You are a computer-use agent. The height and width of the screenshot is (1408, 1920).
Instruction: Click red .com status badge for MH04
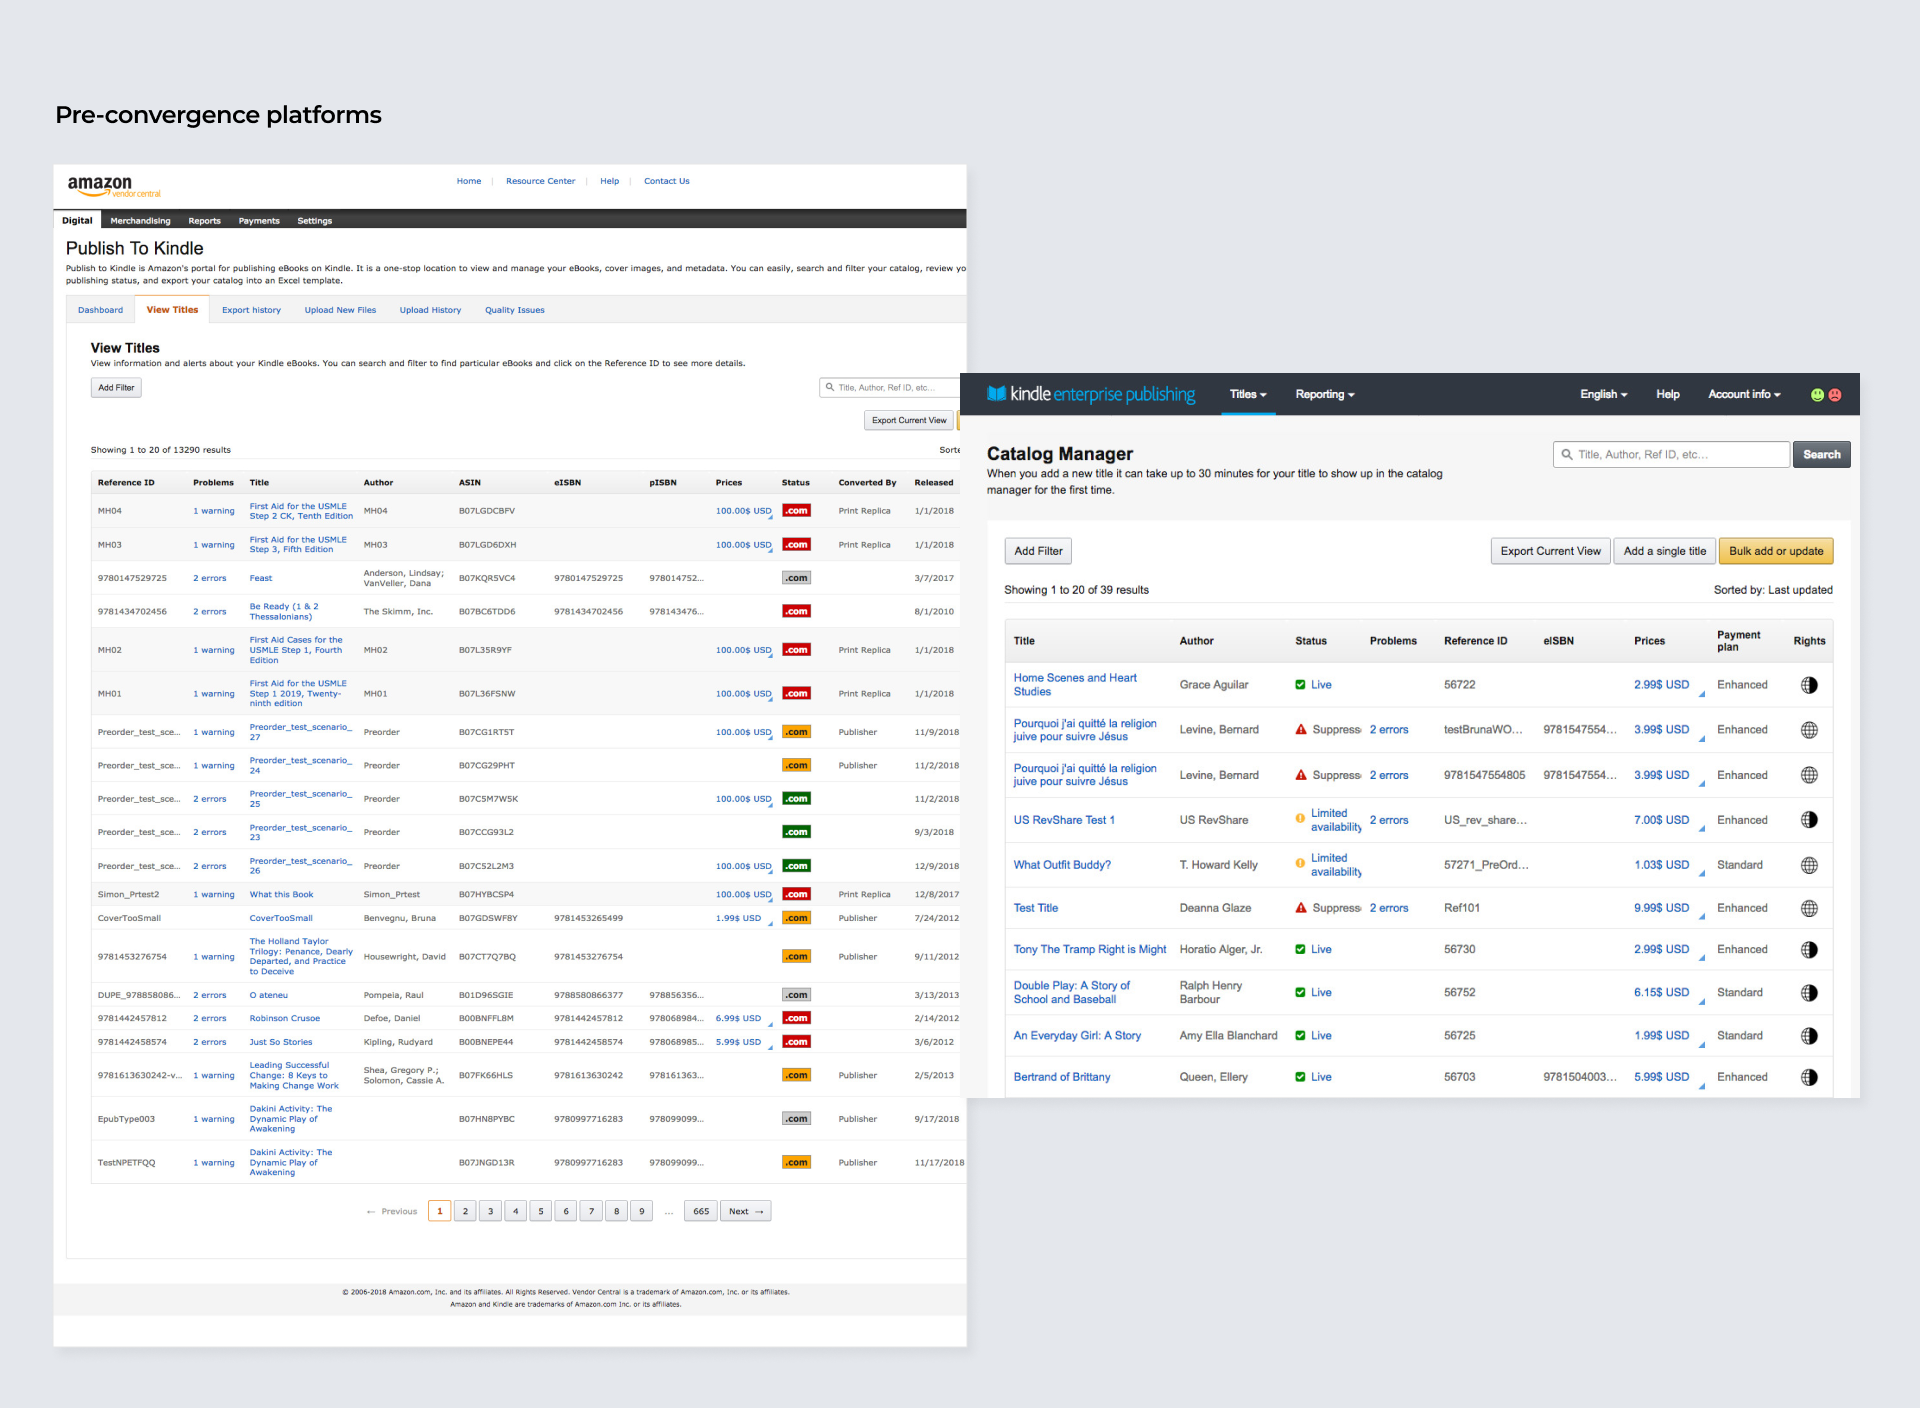click(796, 511)
